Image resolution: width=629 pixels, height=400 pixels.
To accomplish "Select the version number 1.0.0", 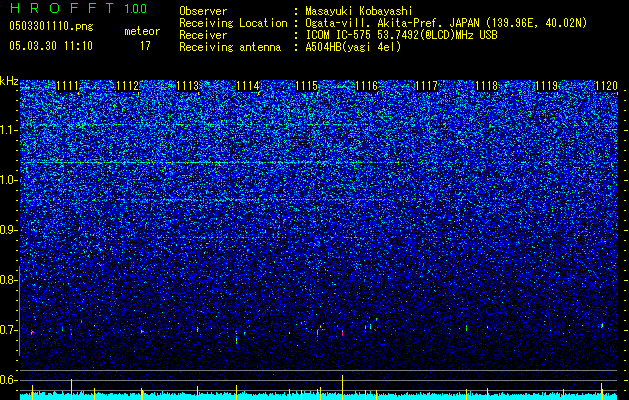I will [x=135, y=8].
